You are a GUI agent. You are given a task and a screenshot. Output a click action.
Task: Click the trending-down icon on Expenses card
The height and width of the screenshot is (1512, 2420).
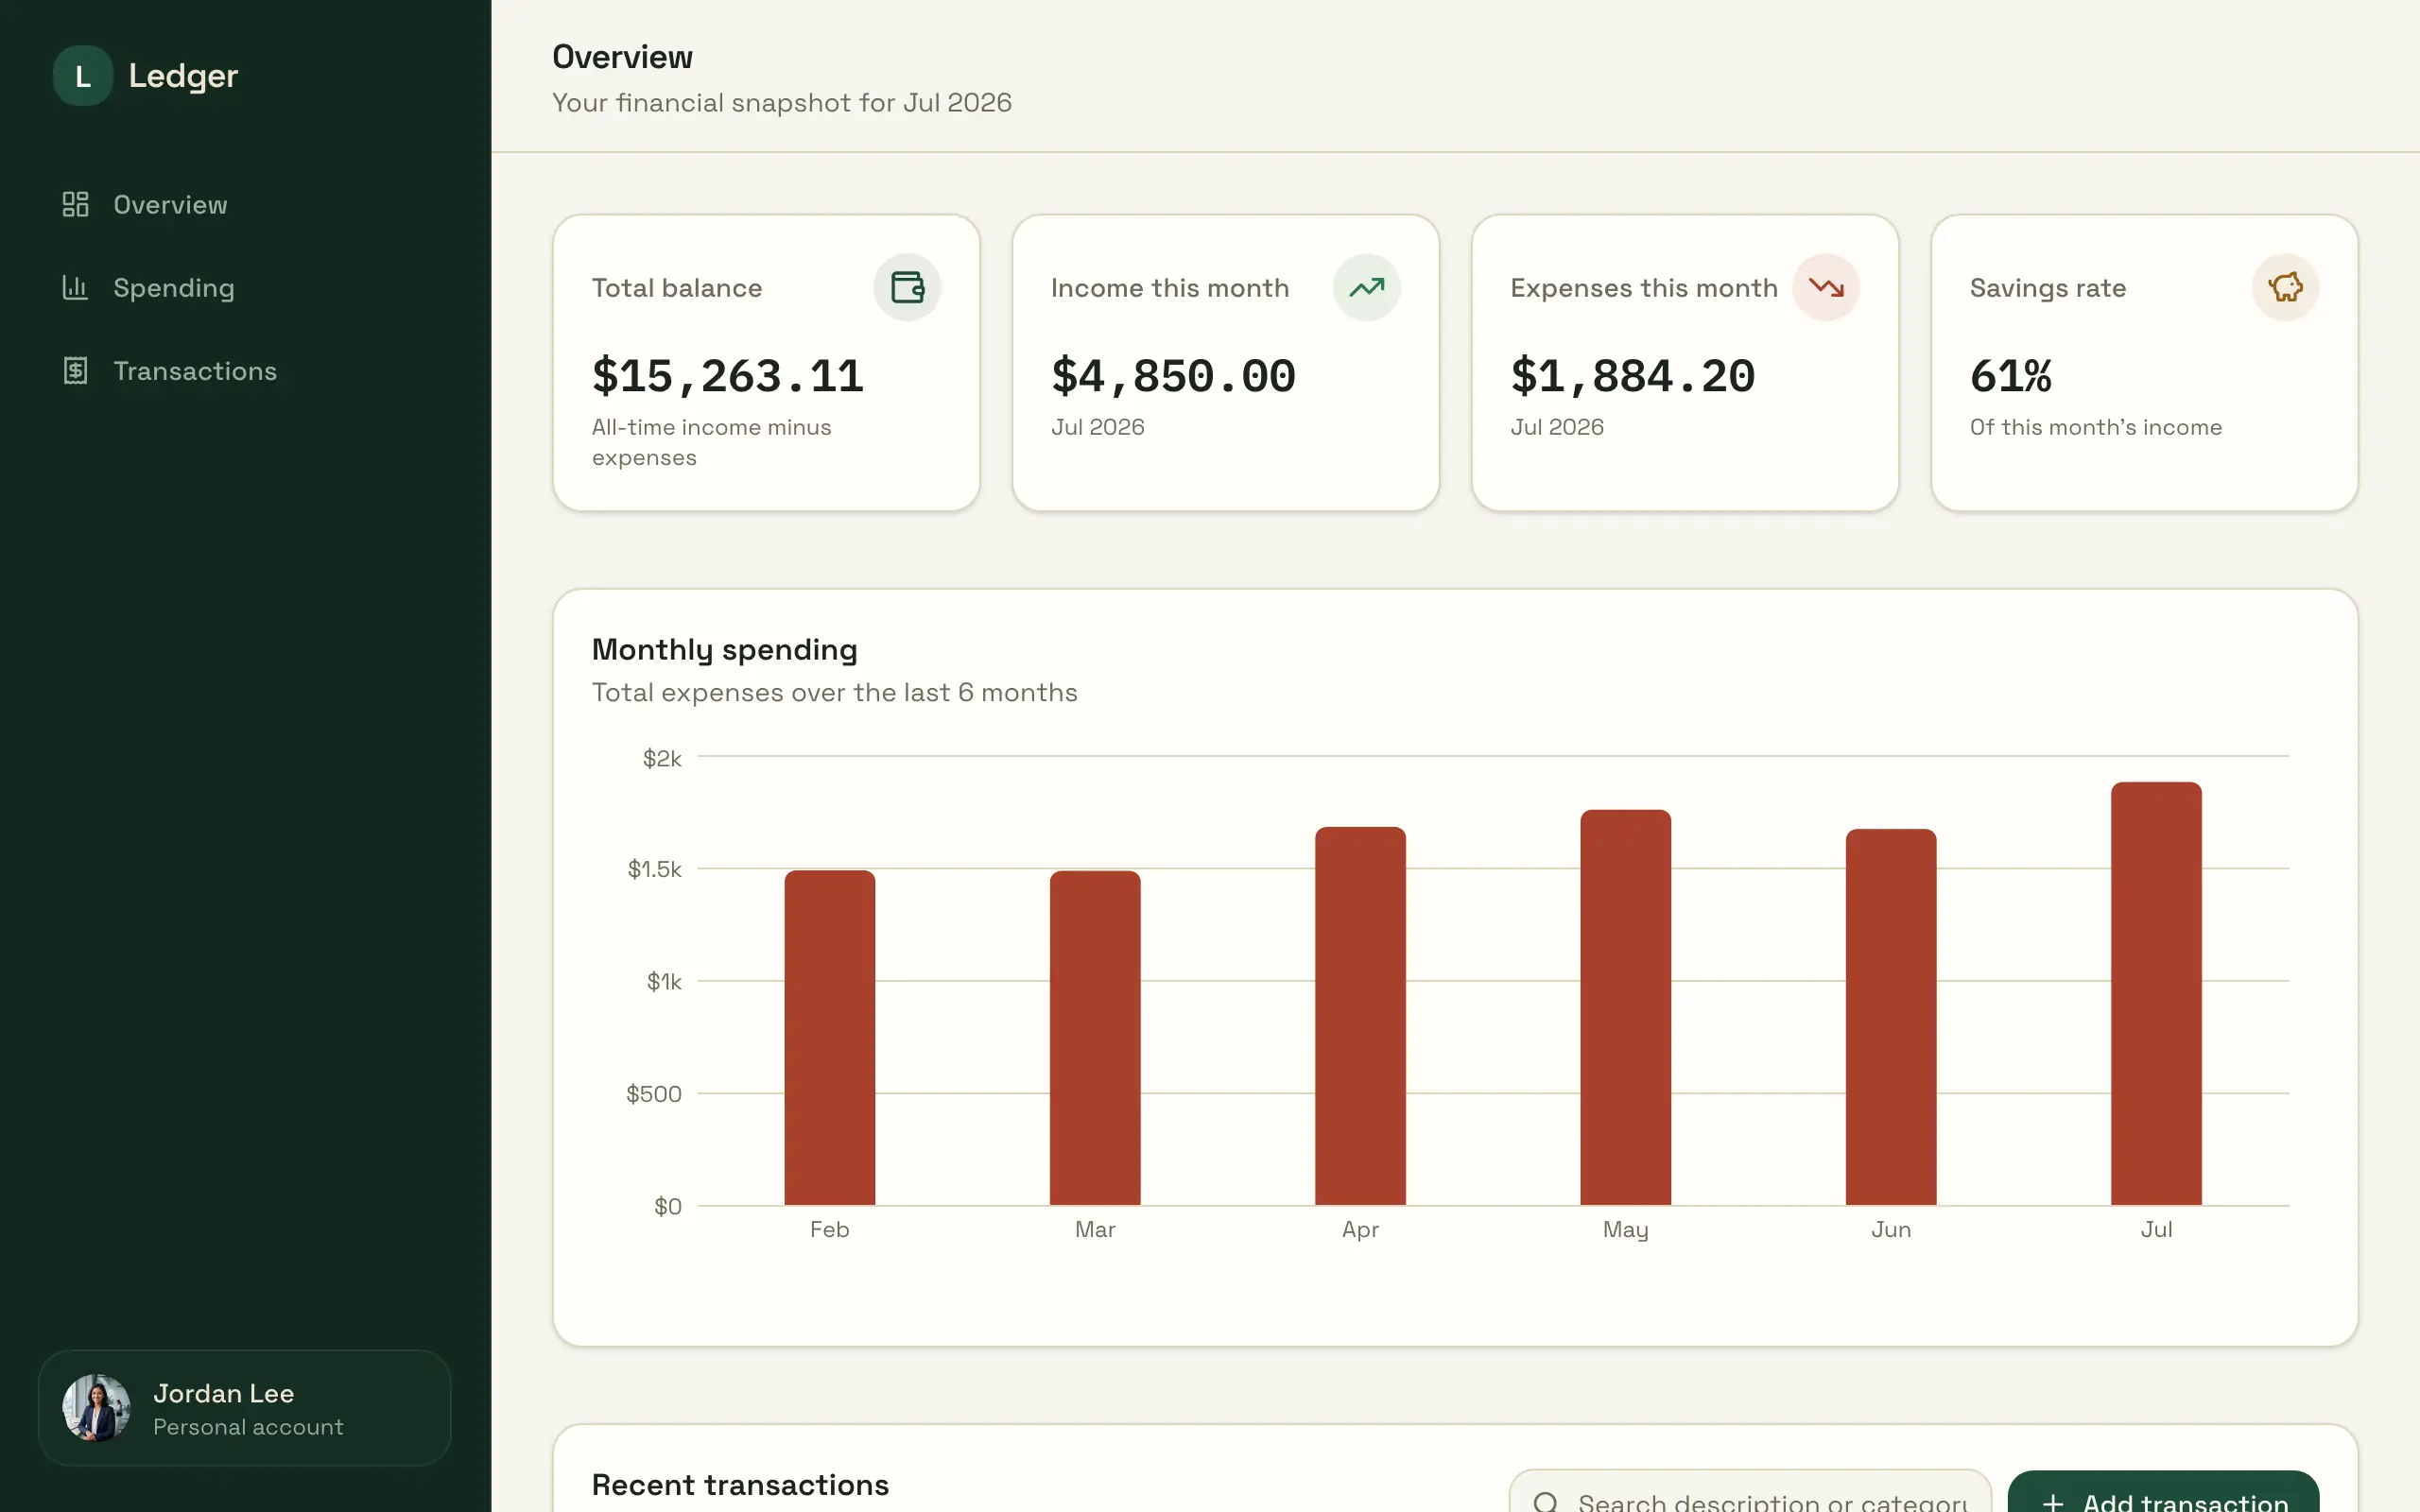[1825, 288]
